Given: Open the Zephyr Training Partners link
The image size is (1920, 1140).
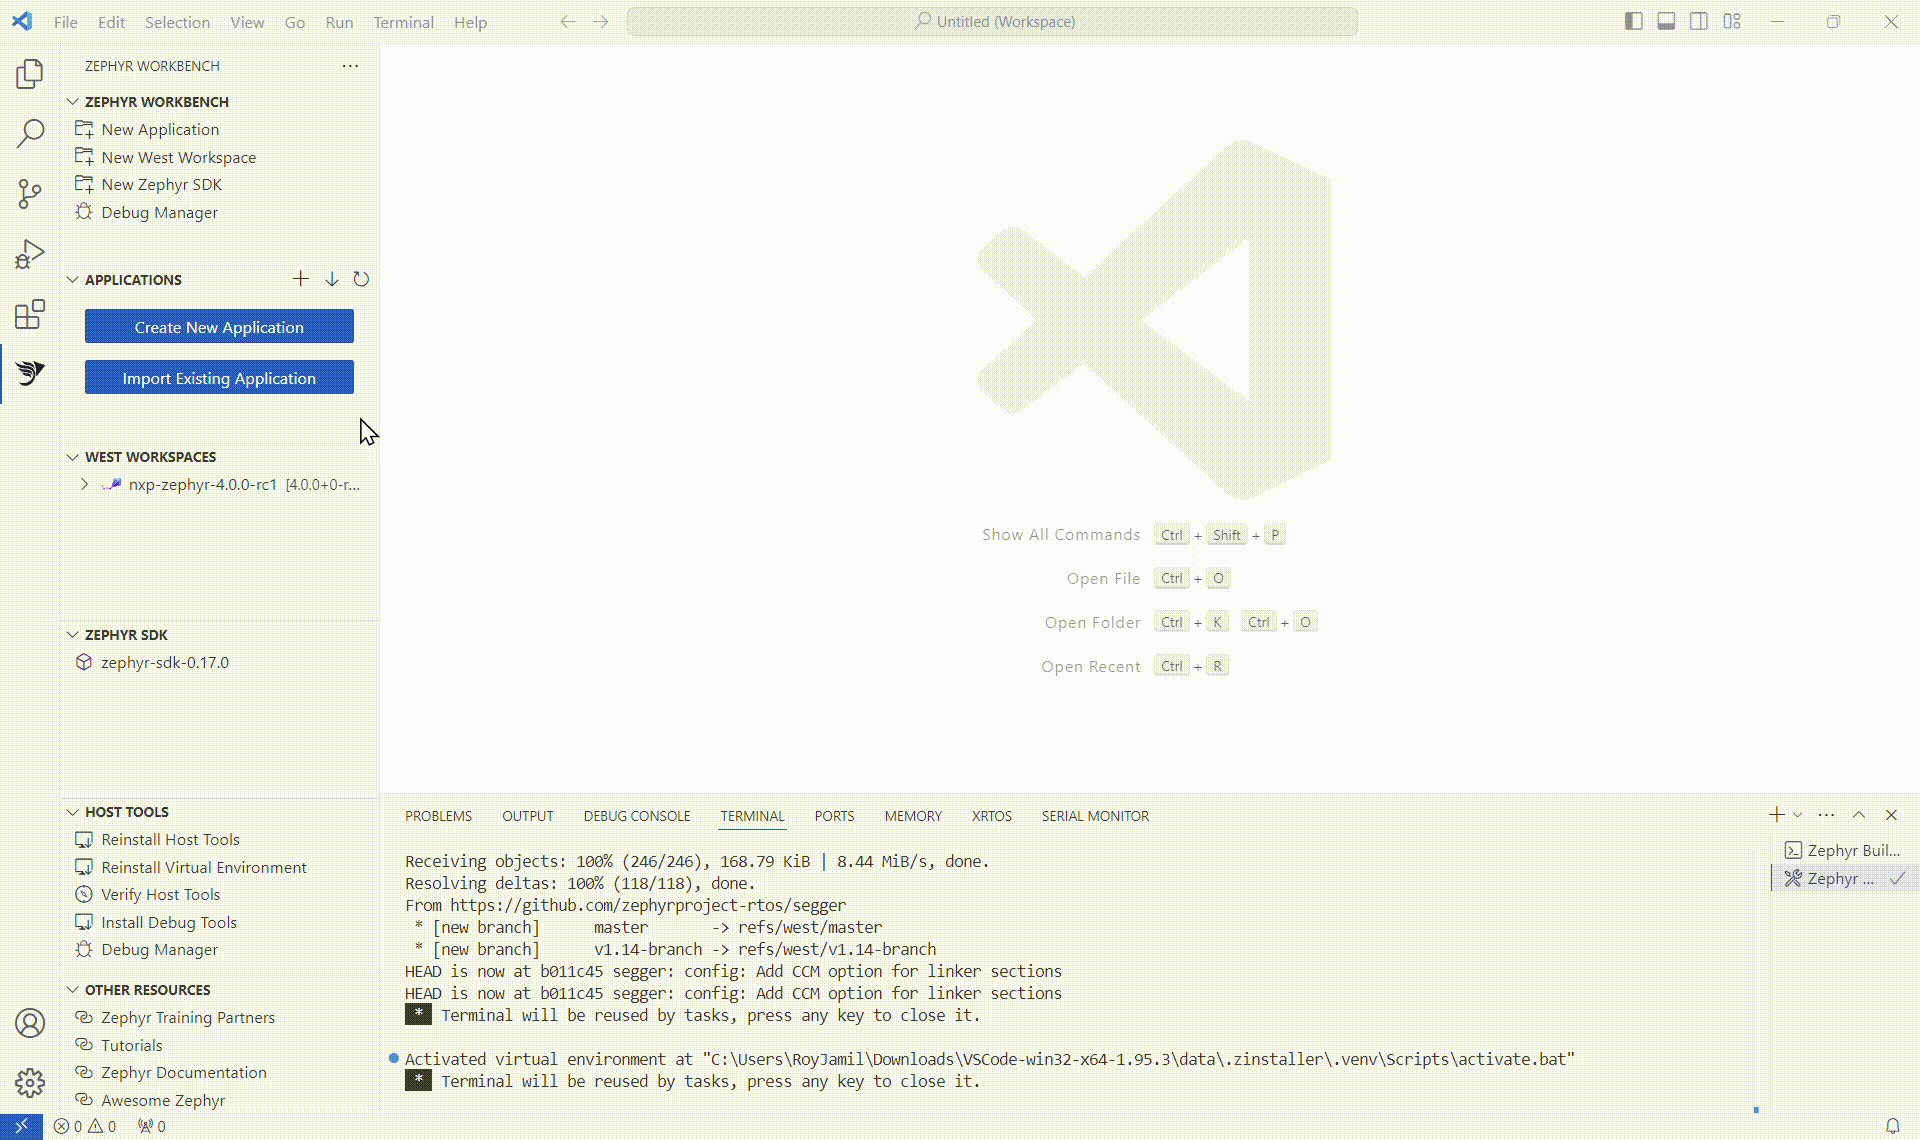Looking at the screenshot, I should coord(187,1016).
